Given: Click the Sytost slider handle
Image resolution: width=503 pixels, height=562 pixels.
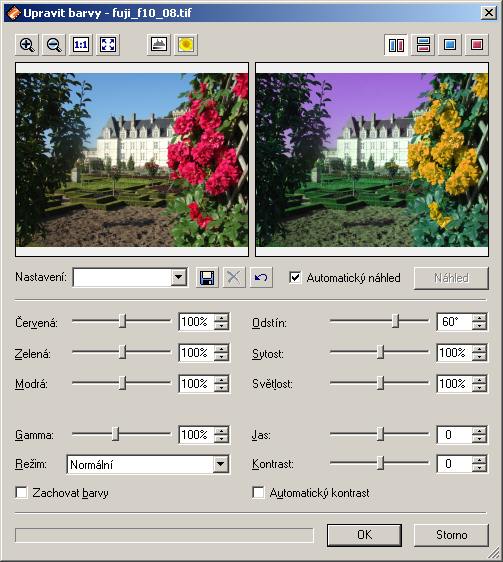Looking at the screenshot, I should click(380, 352).
